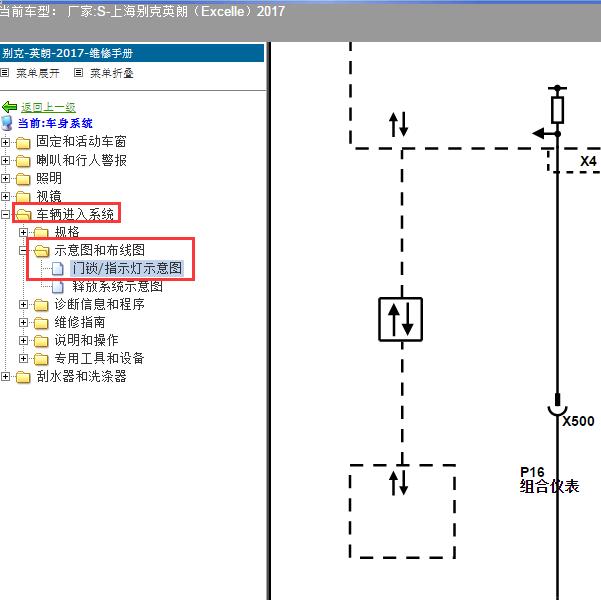Select 固定和活动车窗 in the tree
The image size is (601, 600).
click(x=81, y=141)
